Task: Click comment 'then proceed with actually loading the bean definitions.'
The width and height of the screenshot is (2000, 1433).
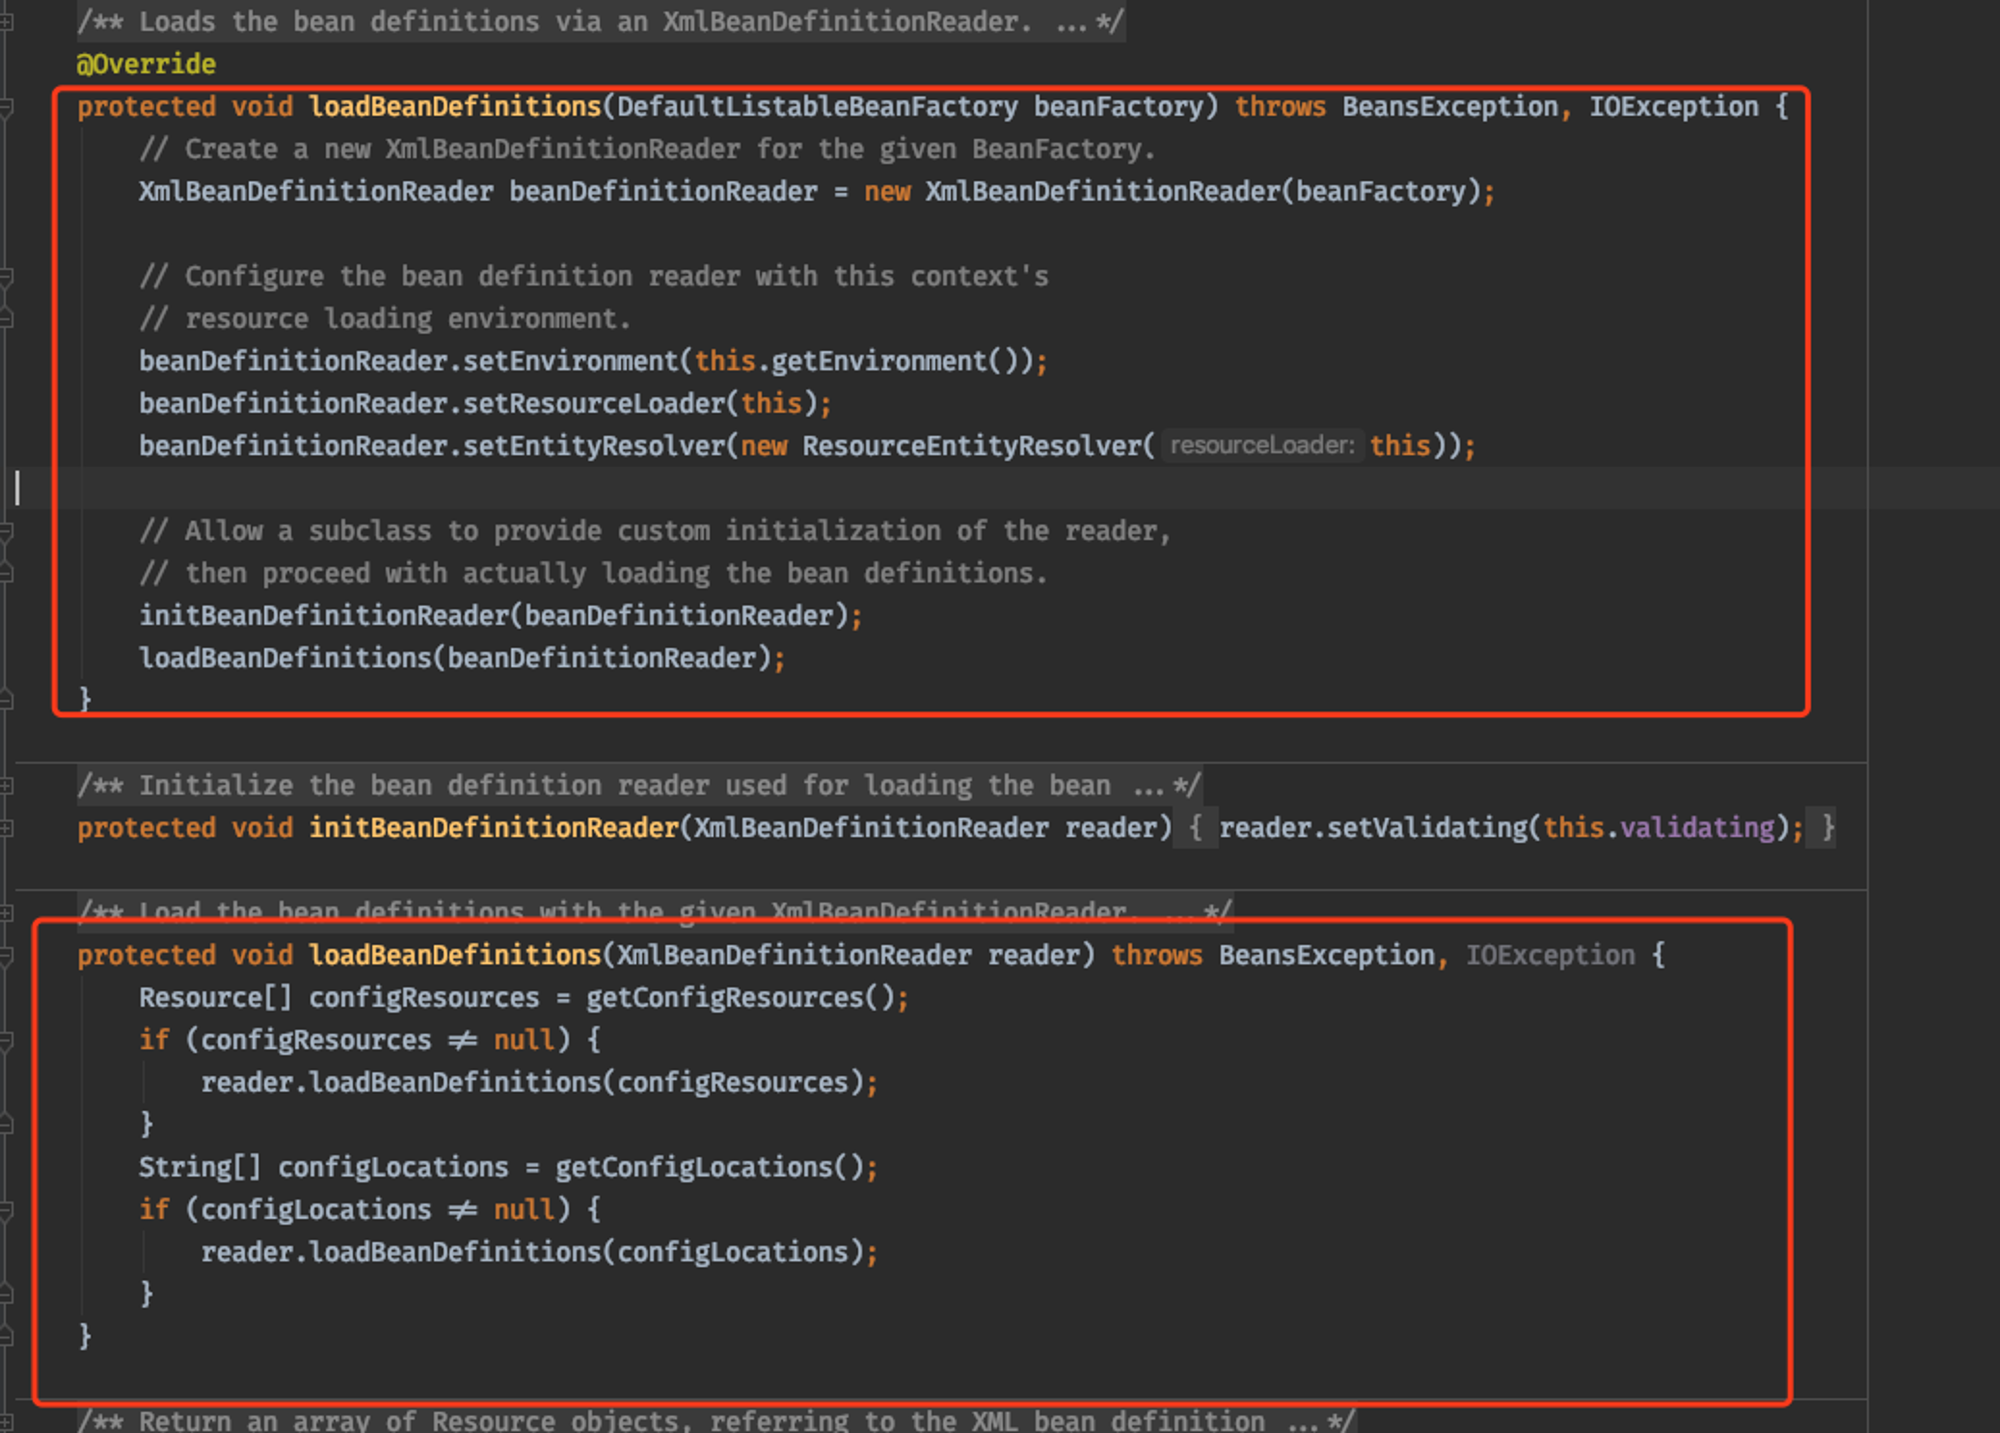Action: [593, 573]
